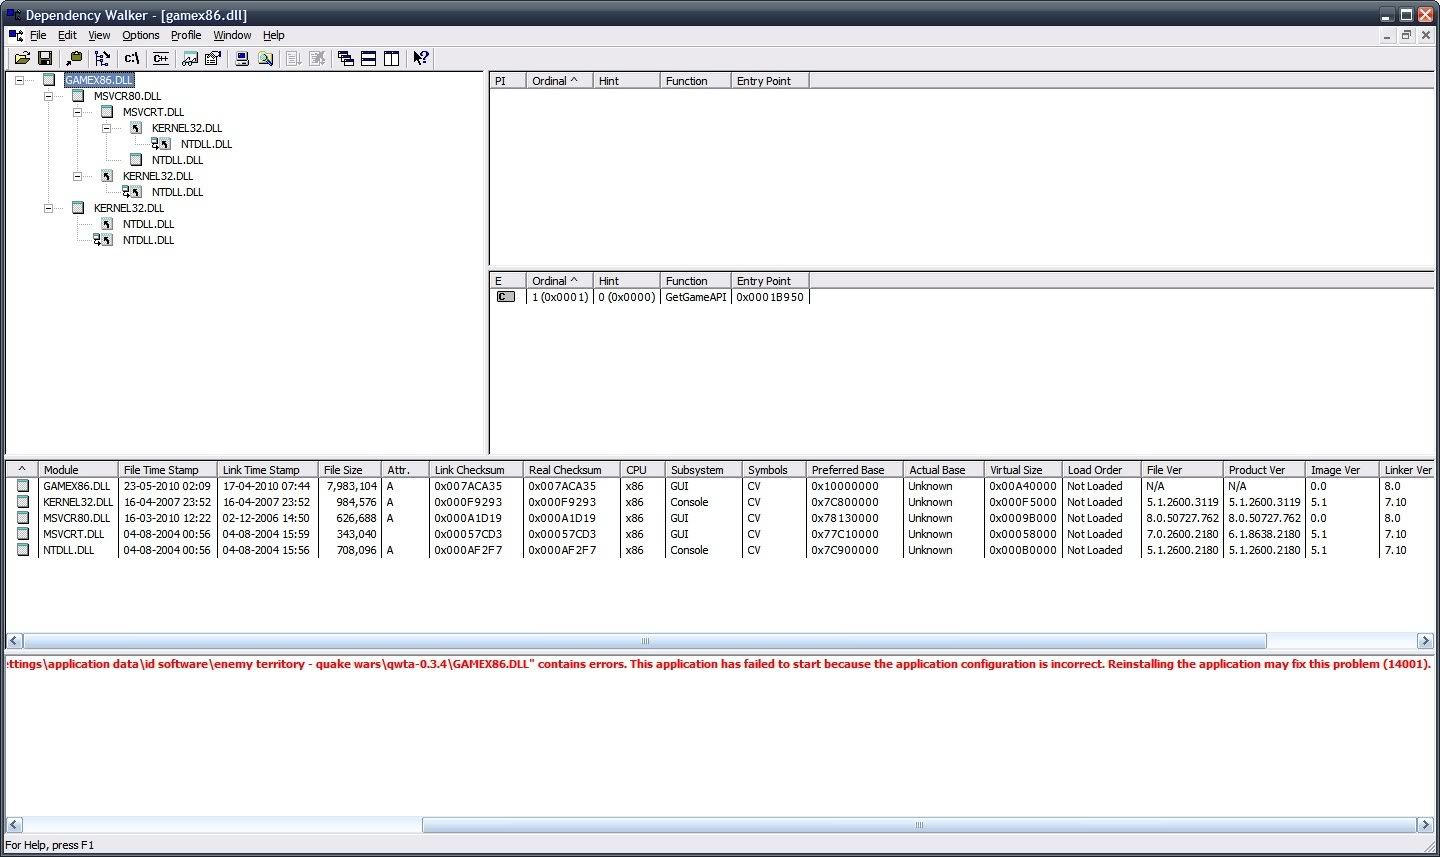Click the Context Help arrow-question icon
Viewport: 1440px width, 857px height.
point(421,58)
